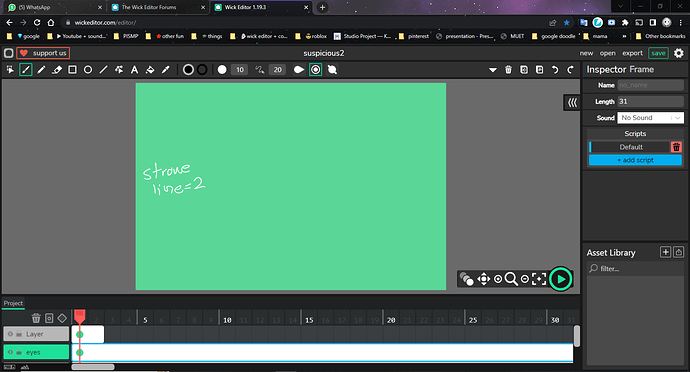
Task: Select the Eraser tool
Action: pyautogui.click(x=57, y=70)
